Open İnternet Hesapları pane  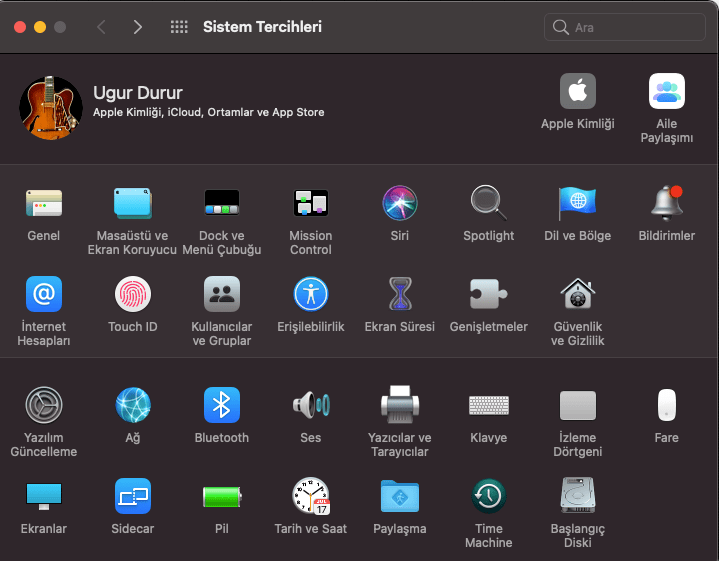click(x=44, y=294)
